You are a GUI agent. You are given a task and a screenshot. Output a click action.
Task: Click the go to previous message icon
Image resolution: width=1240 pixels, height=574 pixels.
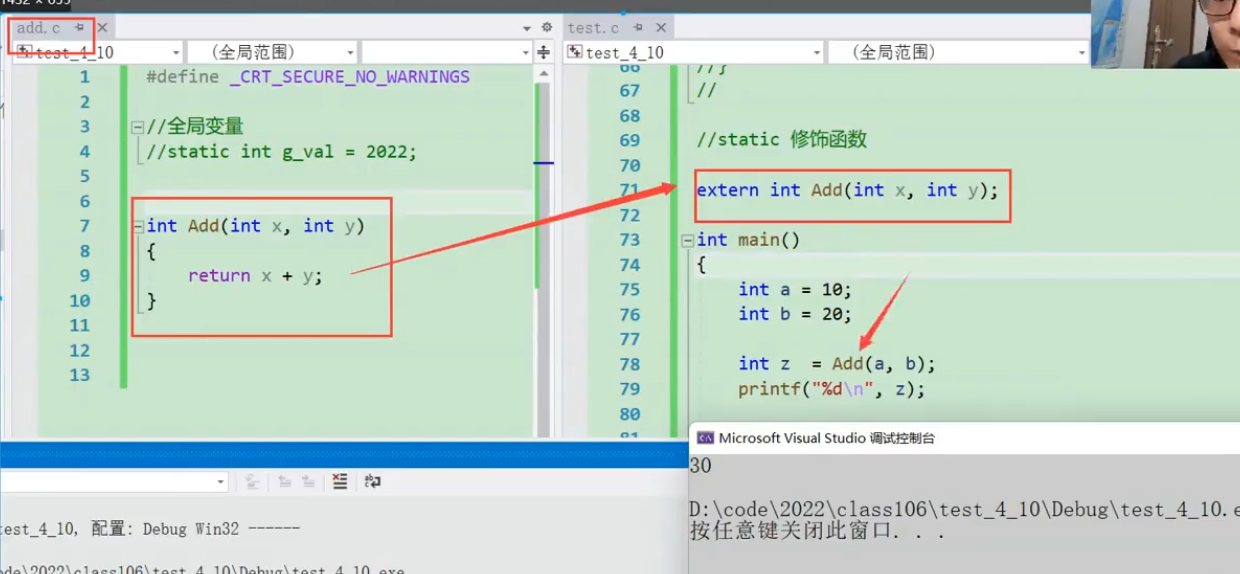coord(285,482)
